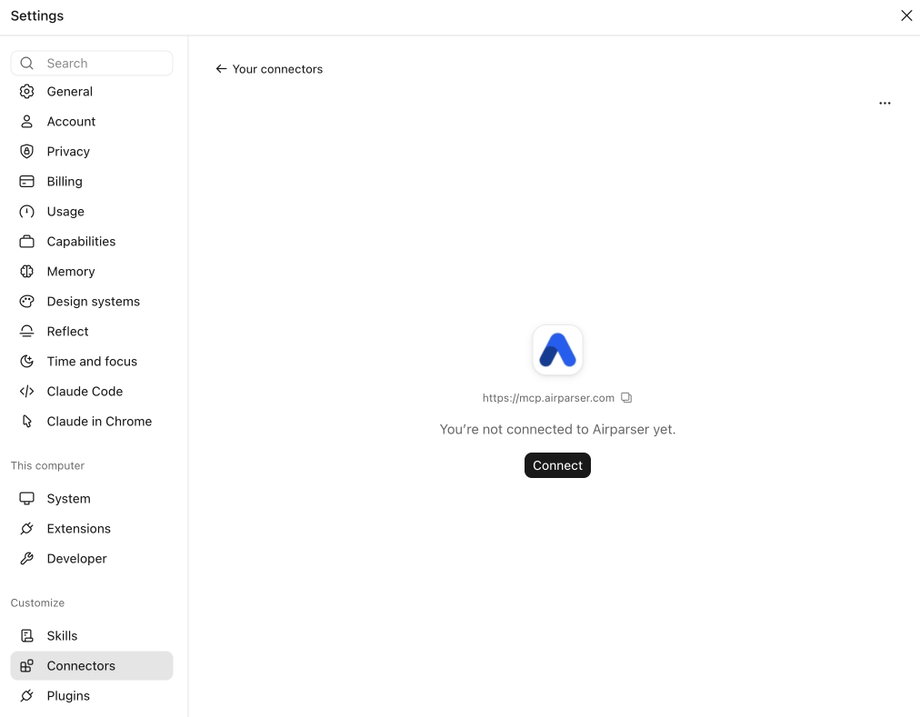This screenshot has width=920, height=717.
Task: Click the Extensions plug icon
Action: pyautogui.click(x=26, y=528)
